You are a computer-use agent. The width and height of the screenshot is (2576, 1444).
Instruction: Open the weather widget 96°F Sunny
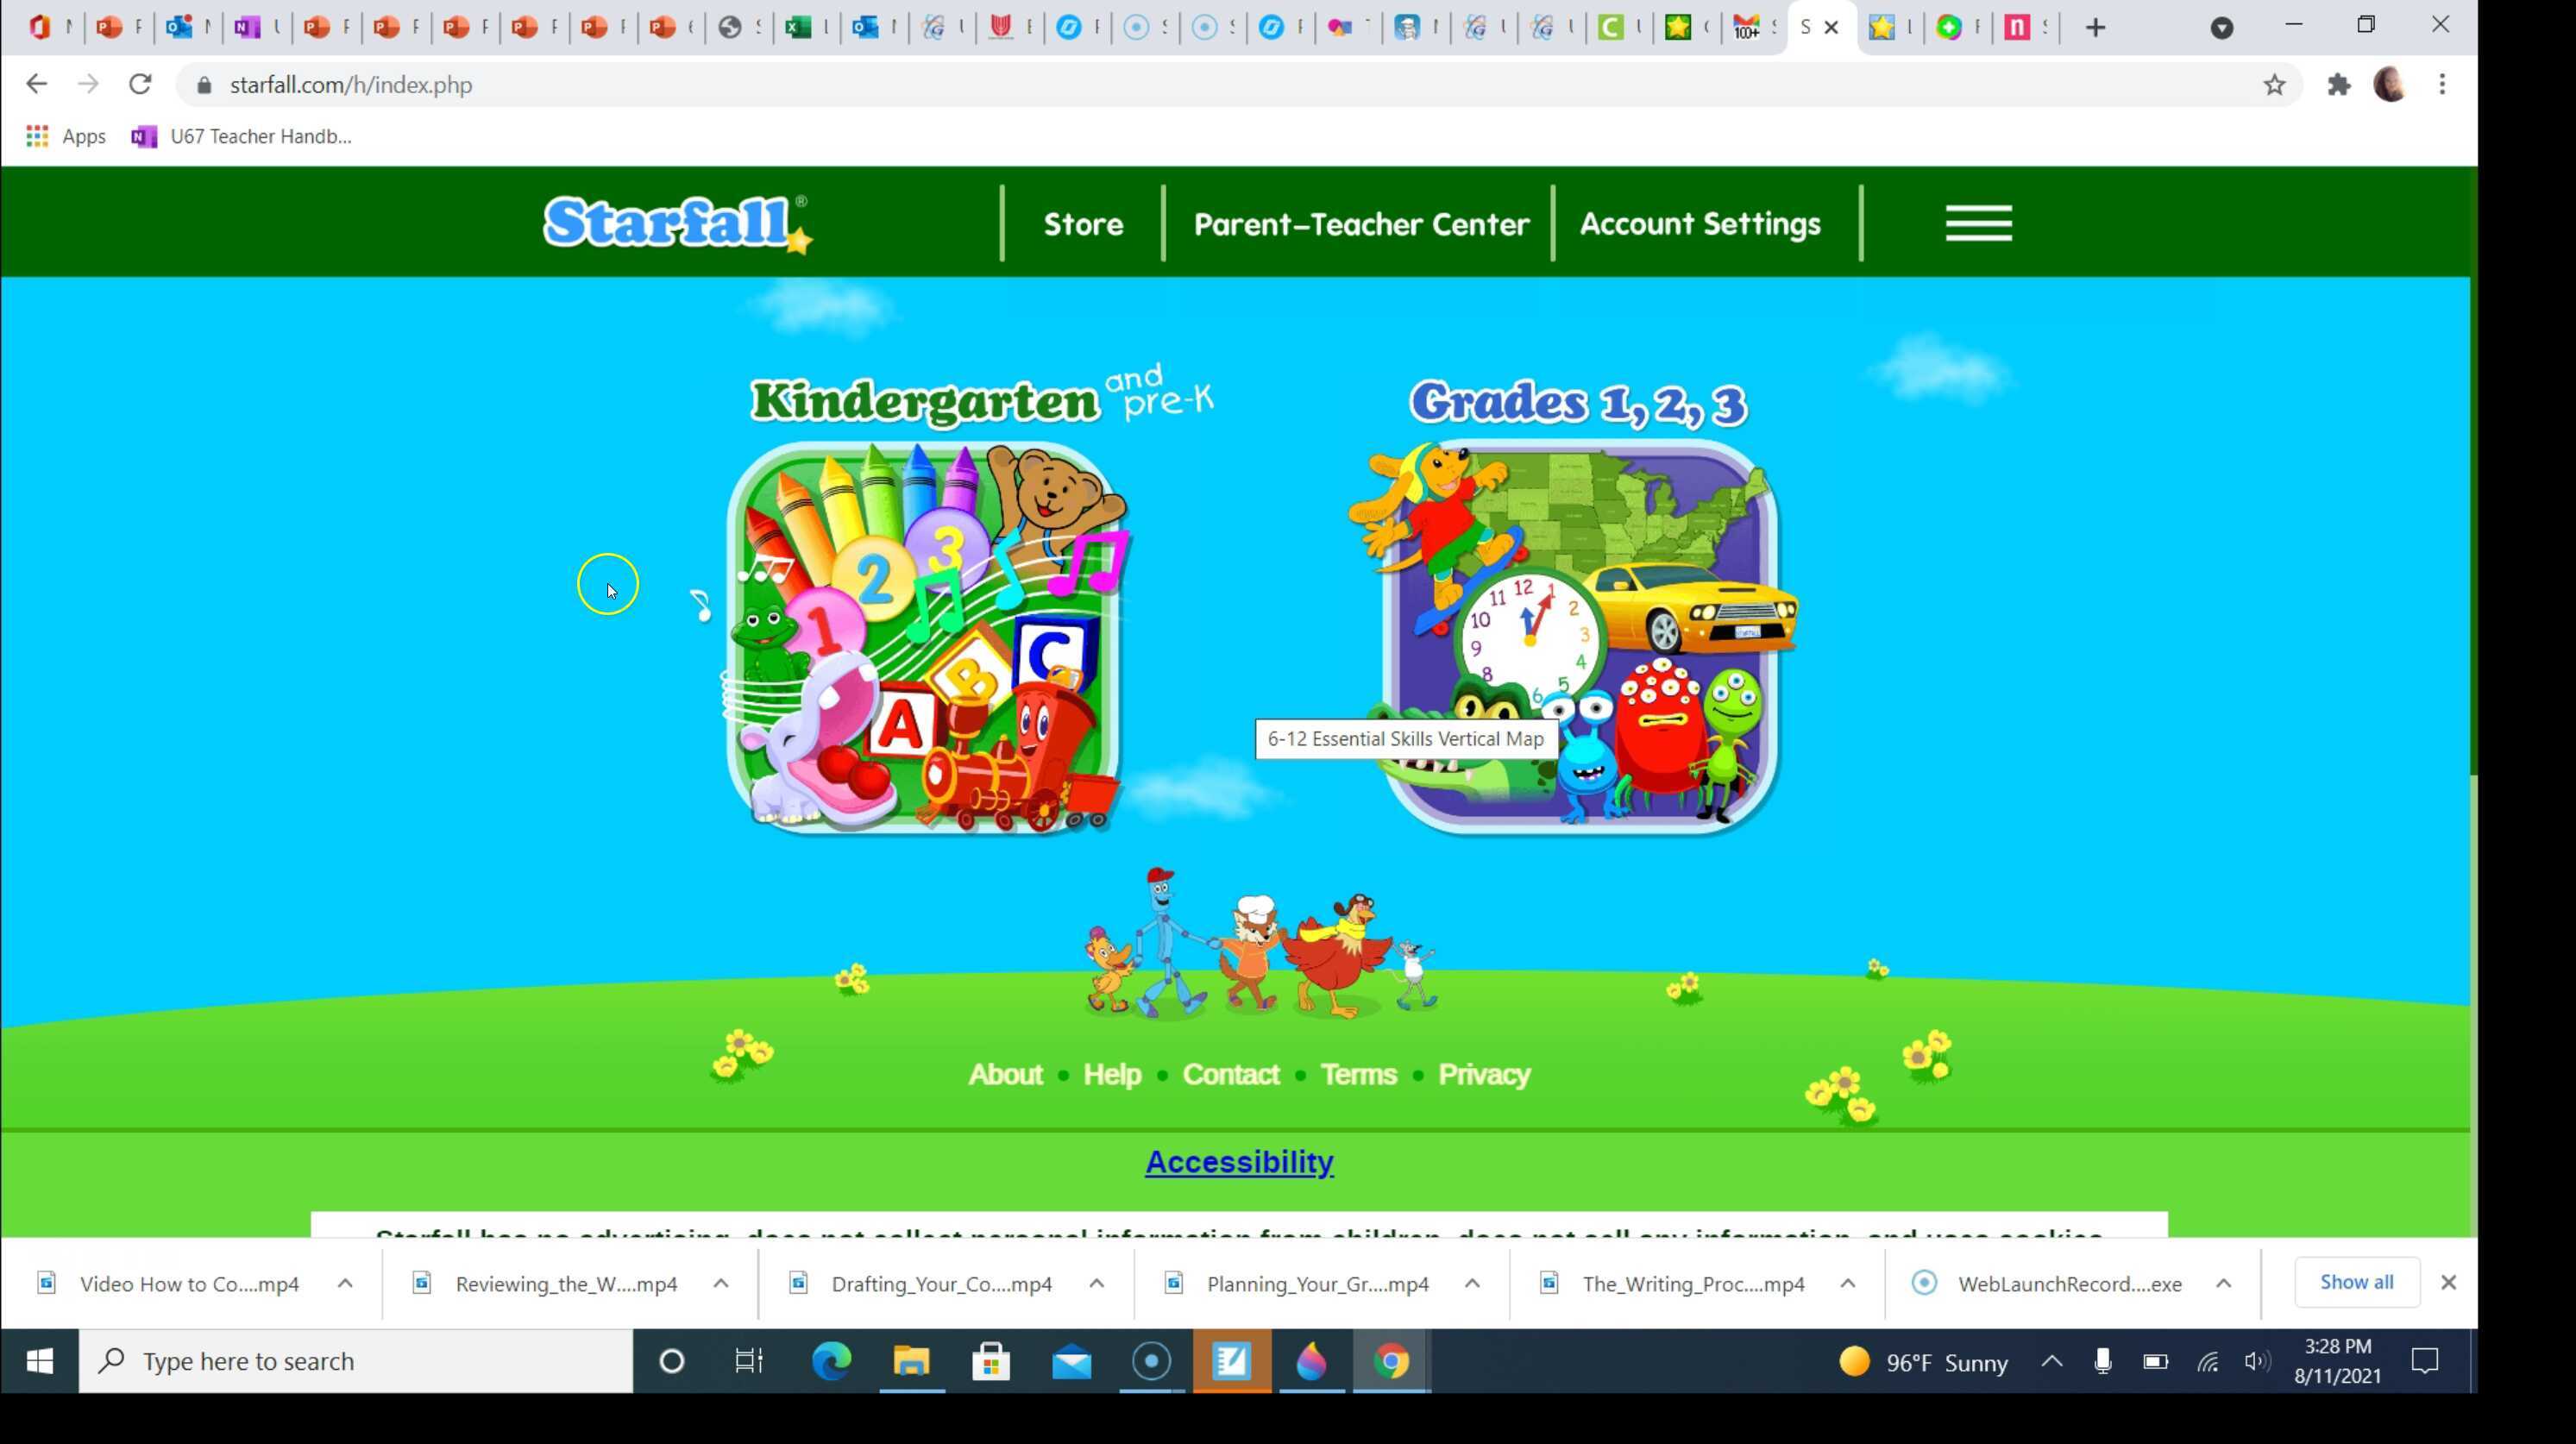pos(1923,1362)
